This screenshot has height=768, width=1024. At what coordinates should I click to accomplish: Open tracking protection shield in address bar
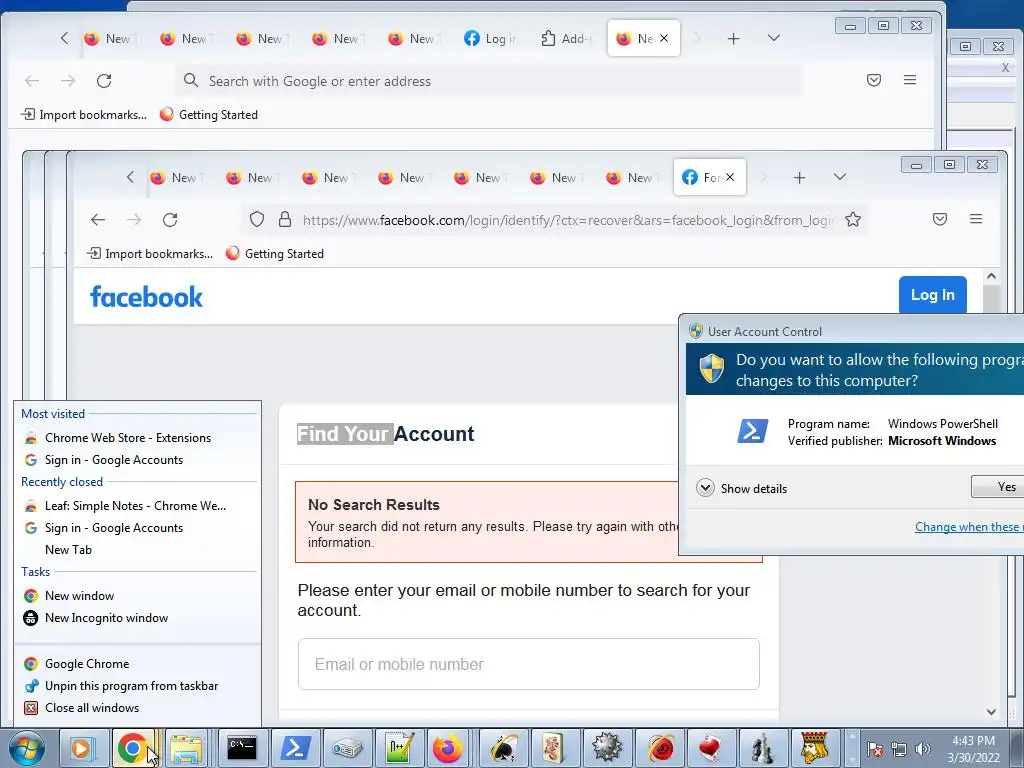[x=257, y=219]
